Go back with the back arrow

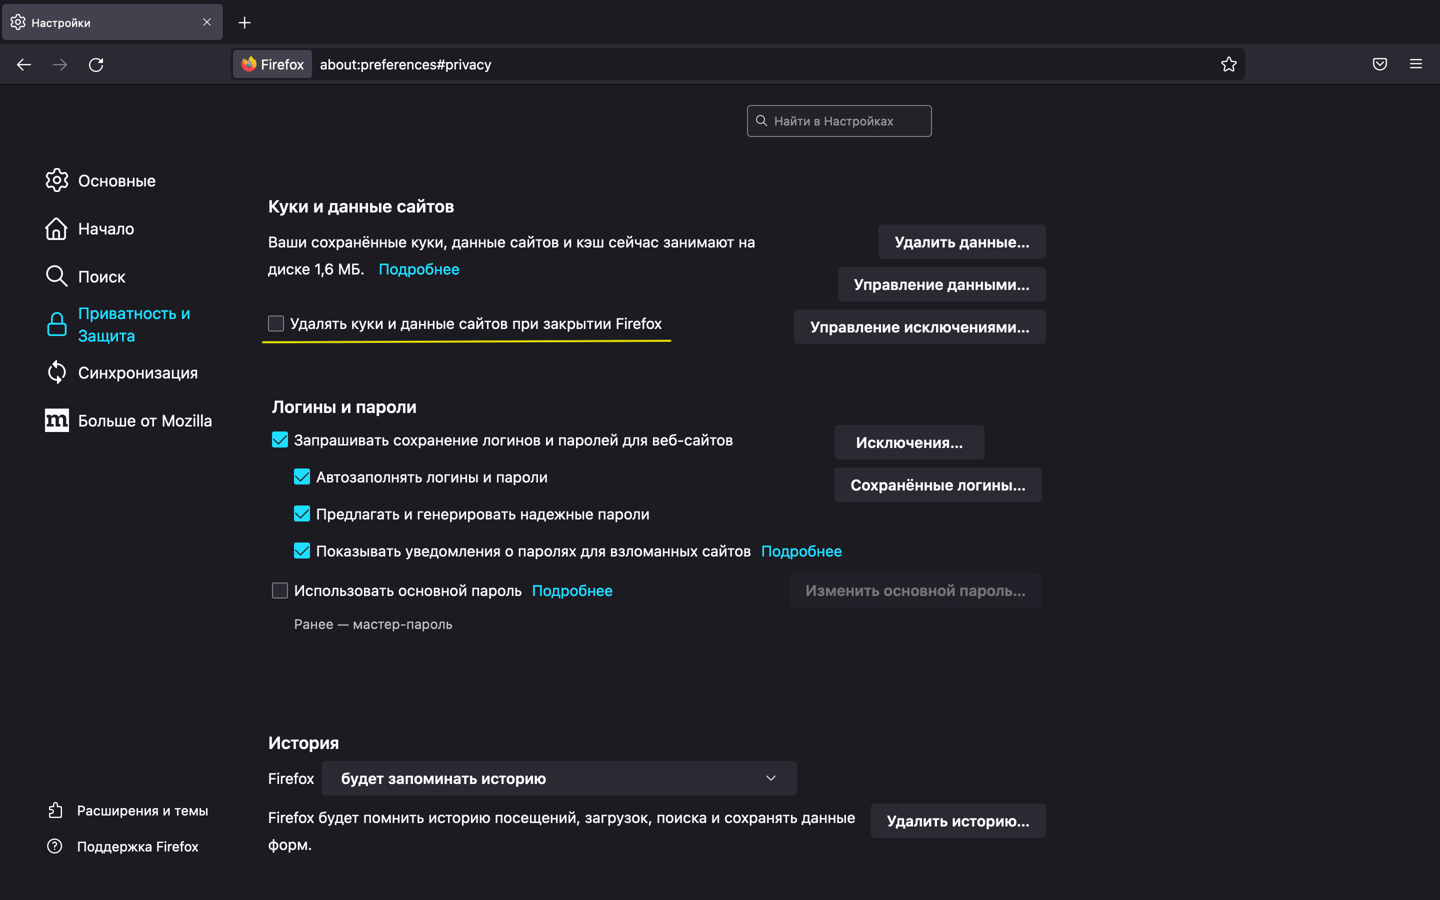(24, 64)
